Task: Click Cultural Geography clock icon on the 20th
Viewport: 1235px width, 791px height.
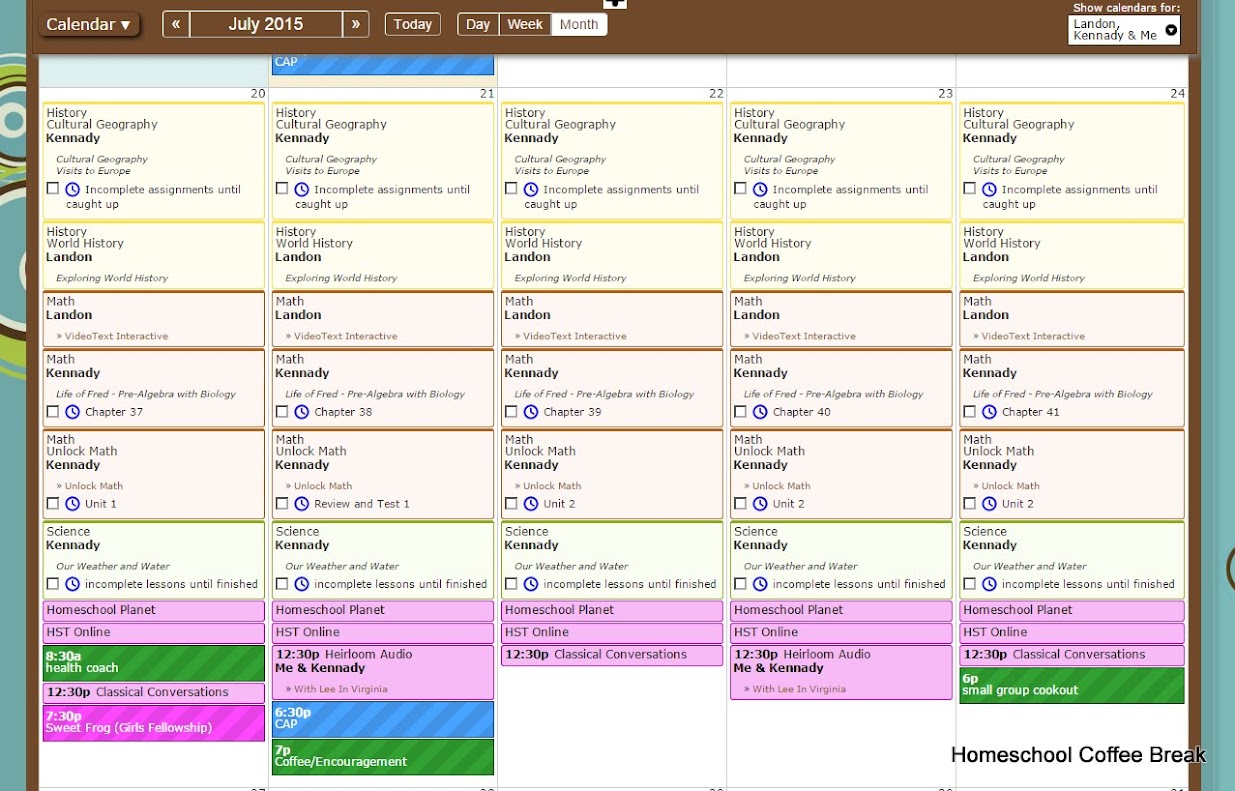Action: pos(73,189)
